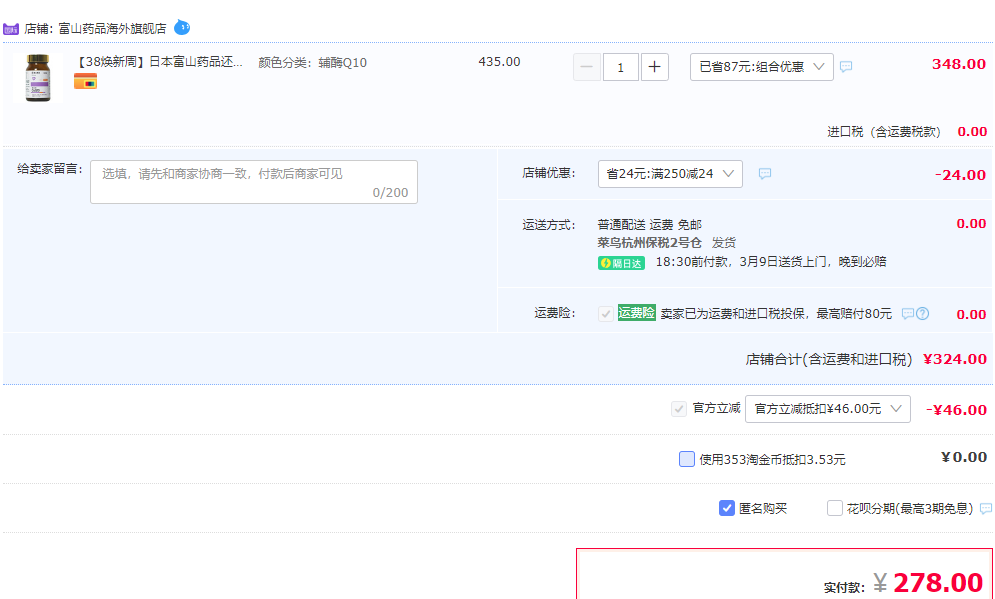Click the ¥0.00 amount in the 淘金币 row
This screenshot has height=599, width=995.
964,457
